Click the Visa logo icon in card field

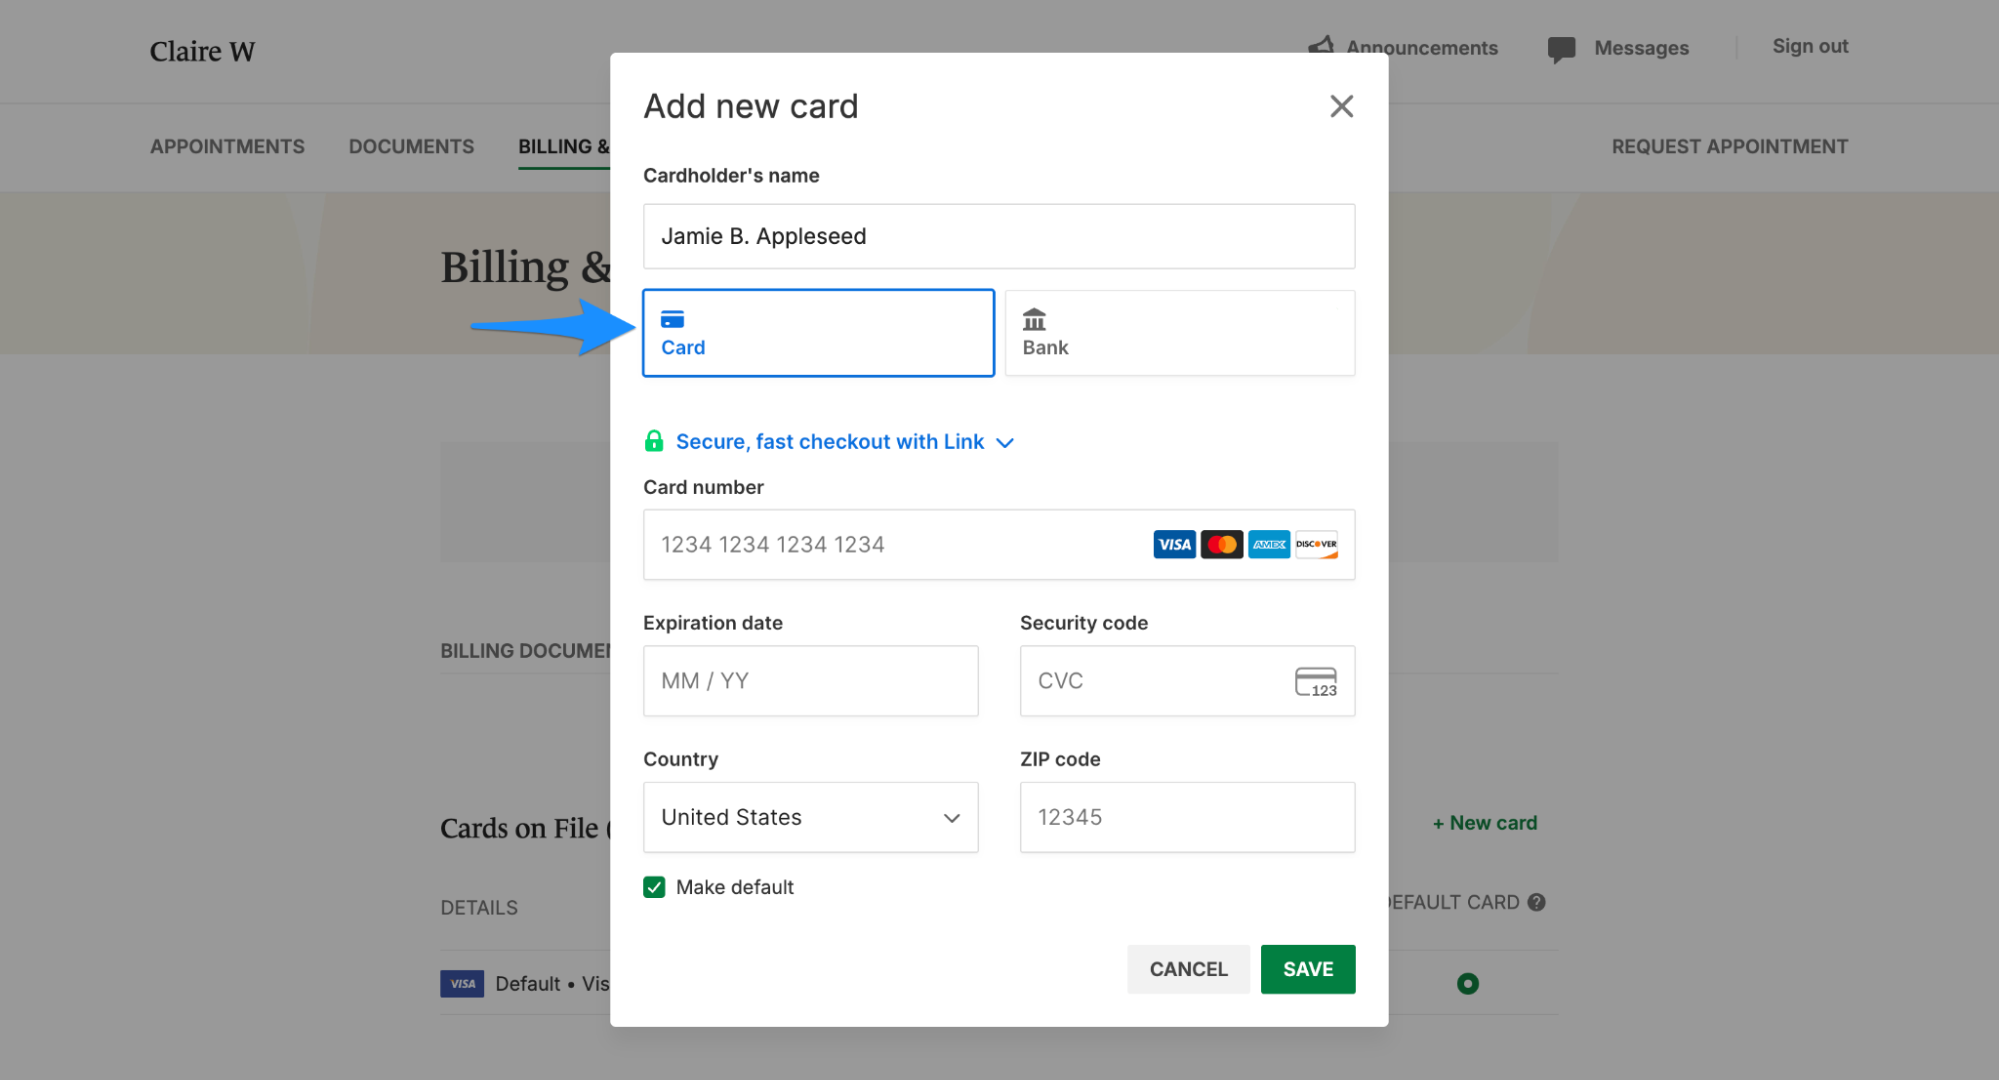click(x=1174, y=544)
